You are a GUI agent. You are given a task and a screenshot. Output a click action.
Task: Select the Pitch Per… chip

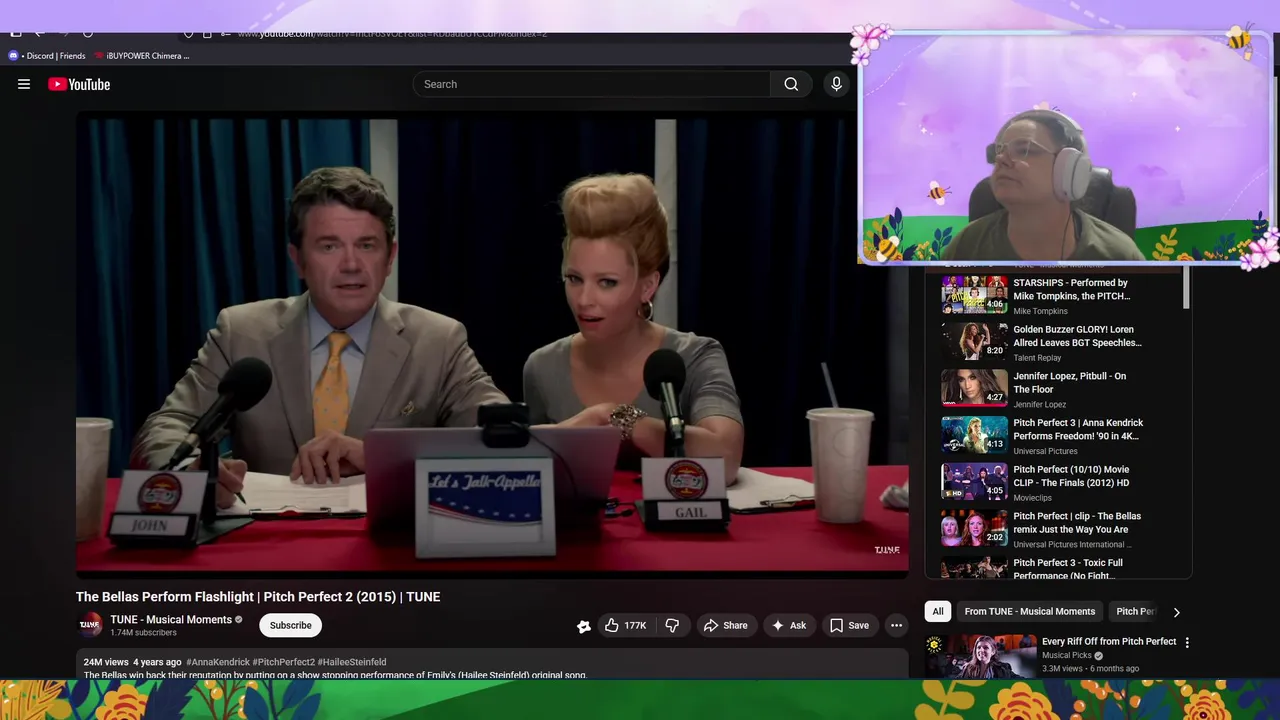tap(1135, 611)
